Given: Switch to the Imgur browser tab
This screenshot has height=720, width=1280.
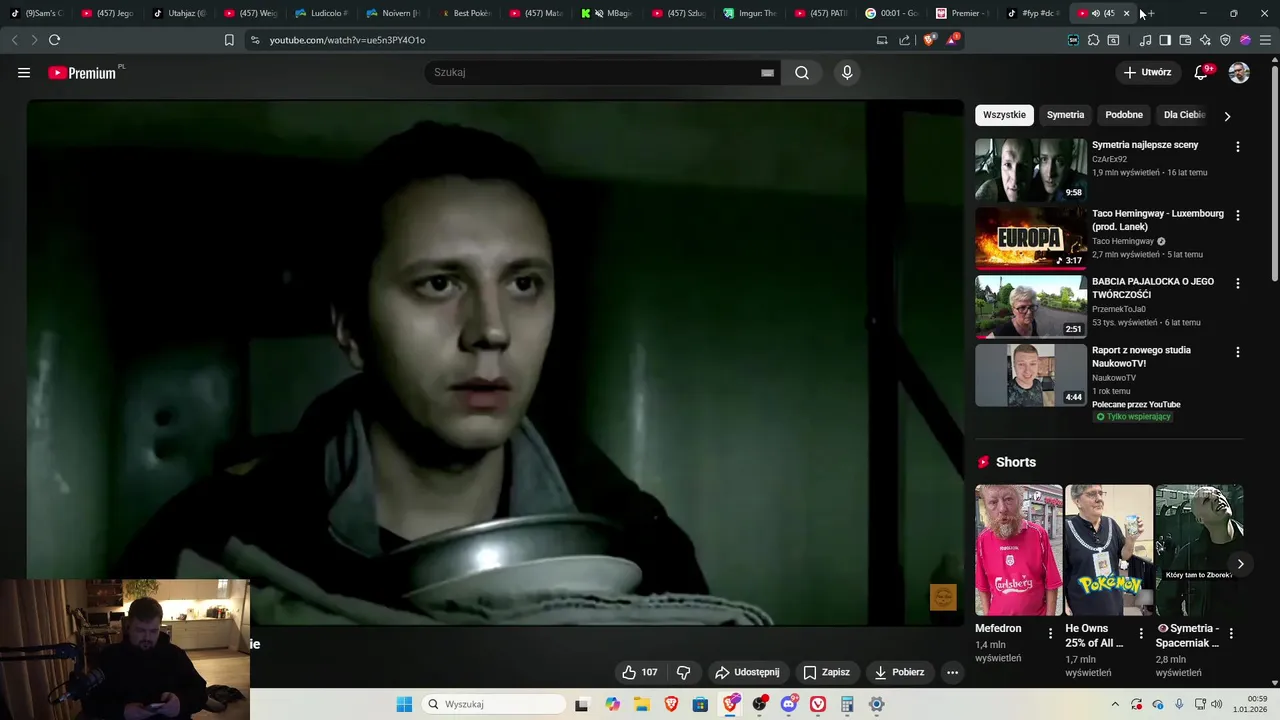Looking at the screenshot, I should 750,13.
